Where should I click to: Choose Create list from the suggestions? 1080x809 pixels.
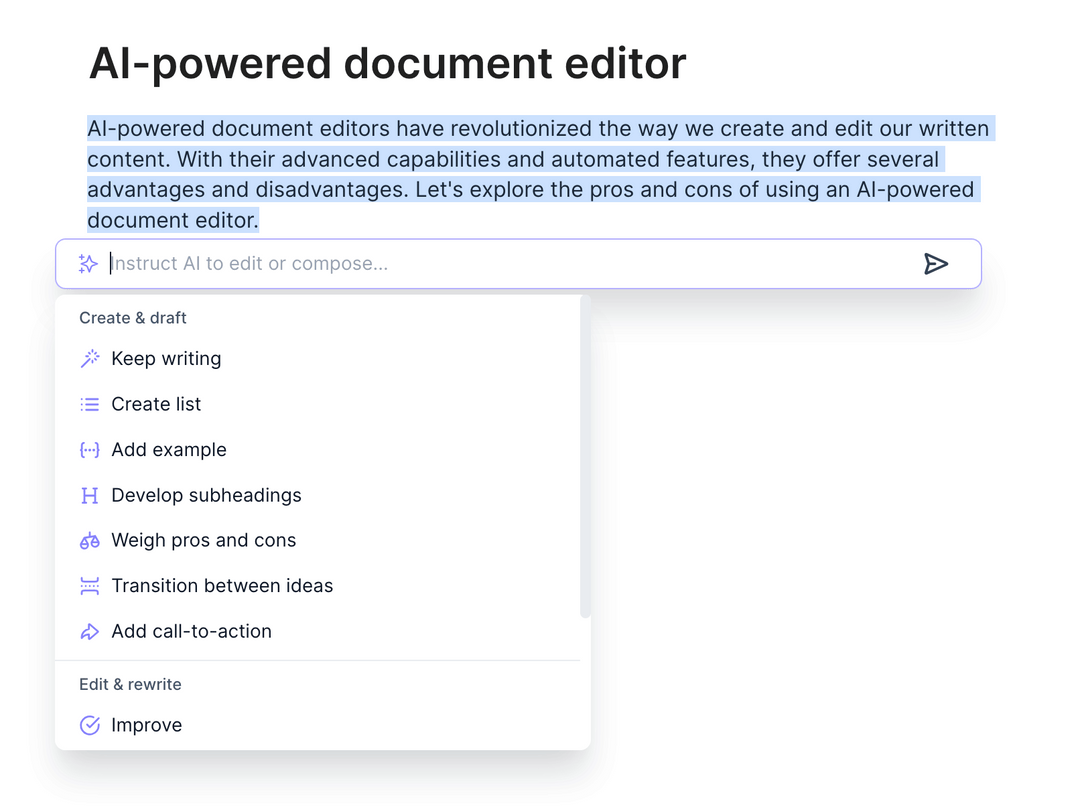(156, 404)
